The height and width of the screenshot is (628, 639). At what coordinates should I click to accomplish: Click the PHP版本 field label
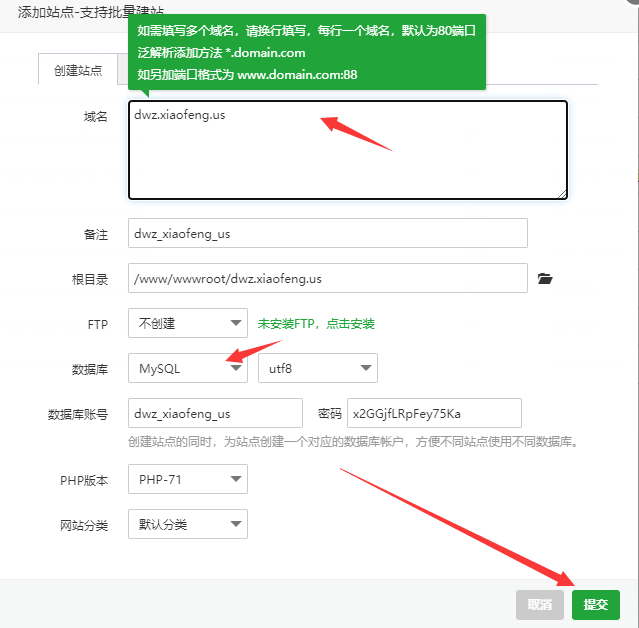(84, 481)
